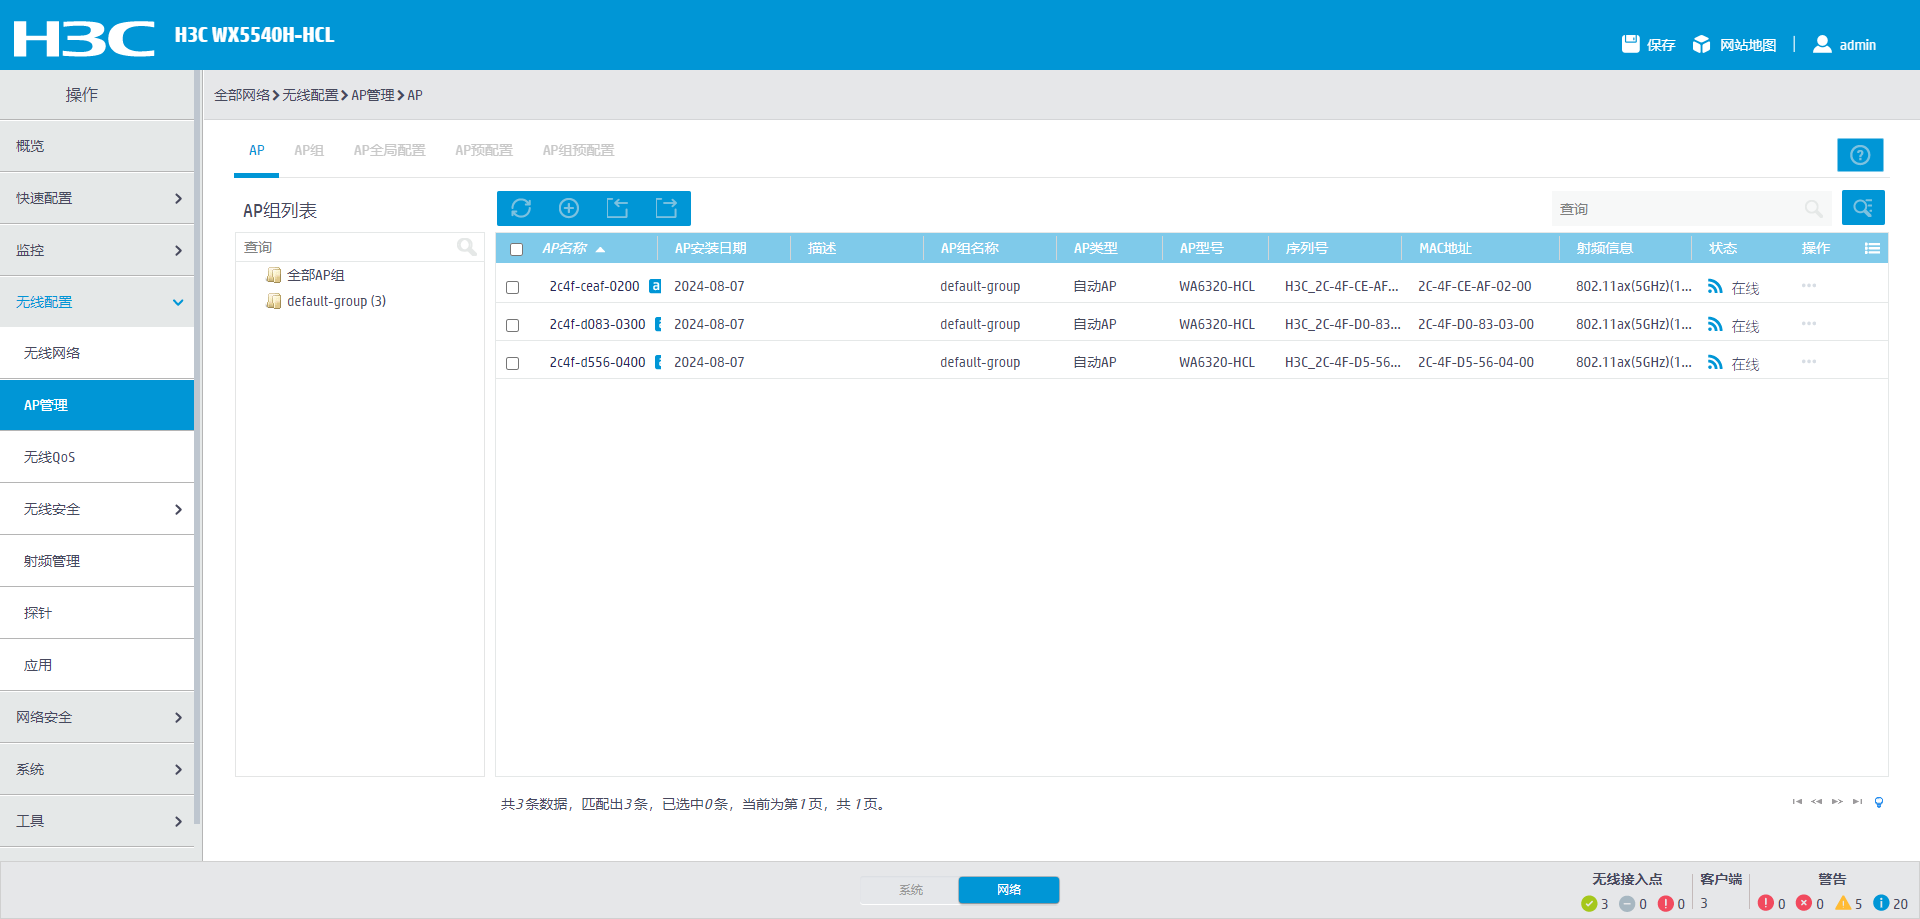The image size is (1920, 919).
Task: Expand the 快速配置 sidebar menu
Action: (x=97, y=198)
